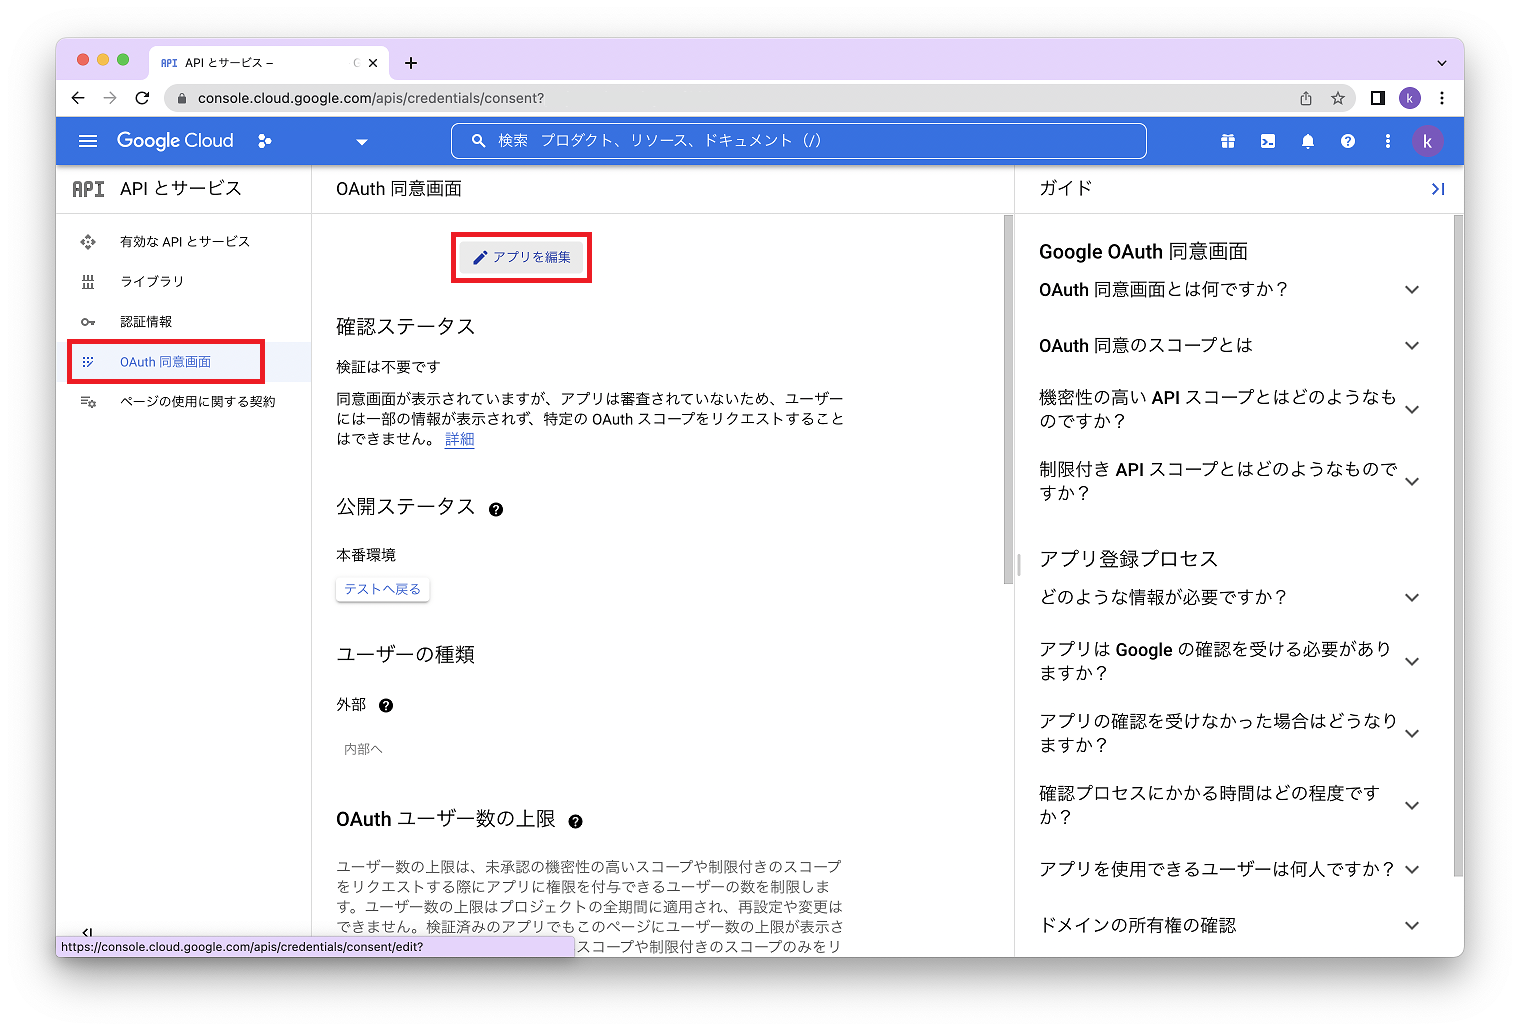Open a new browser tab

411,63
